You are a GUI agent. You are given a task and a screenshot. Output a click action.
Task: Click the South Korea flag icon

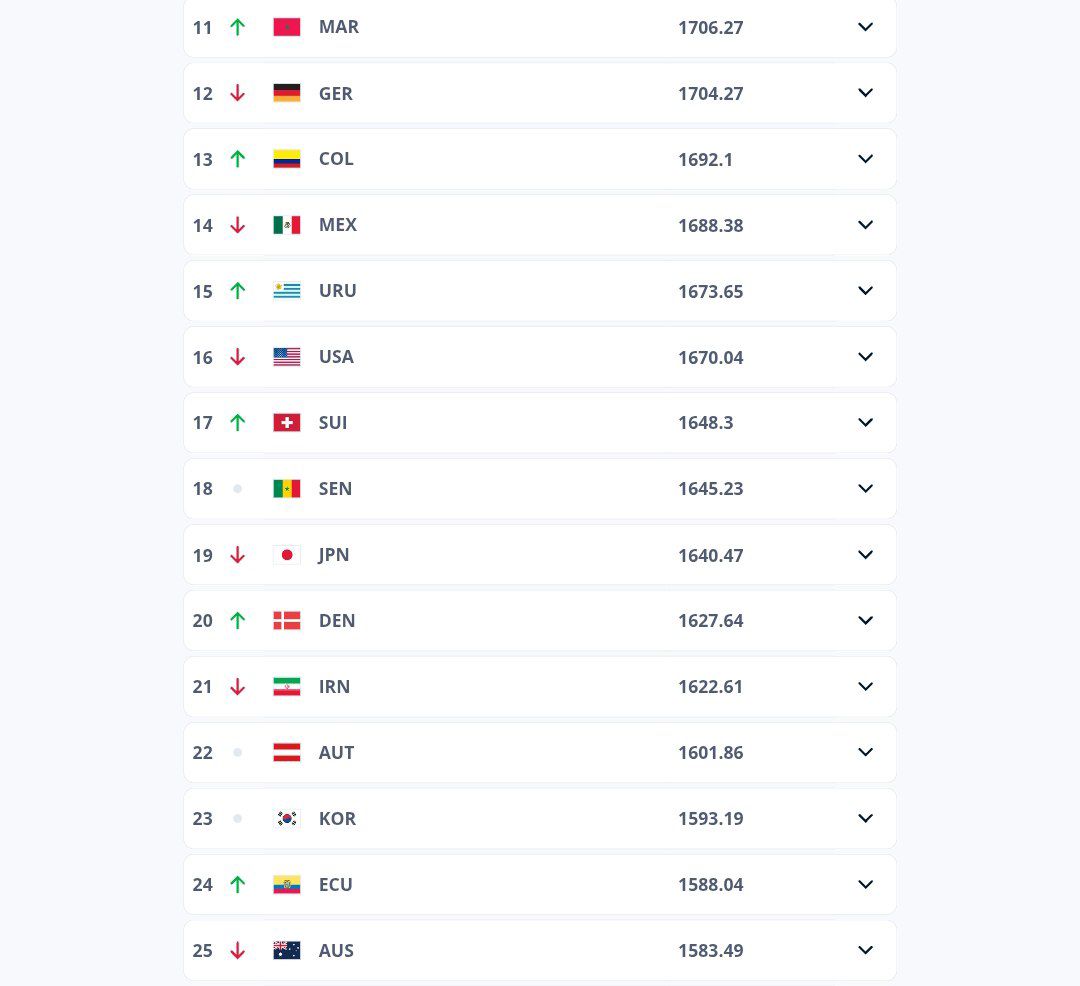coord(287,819)
